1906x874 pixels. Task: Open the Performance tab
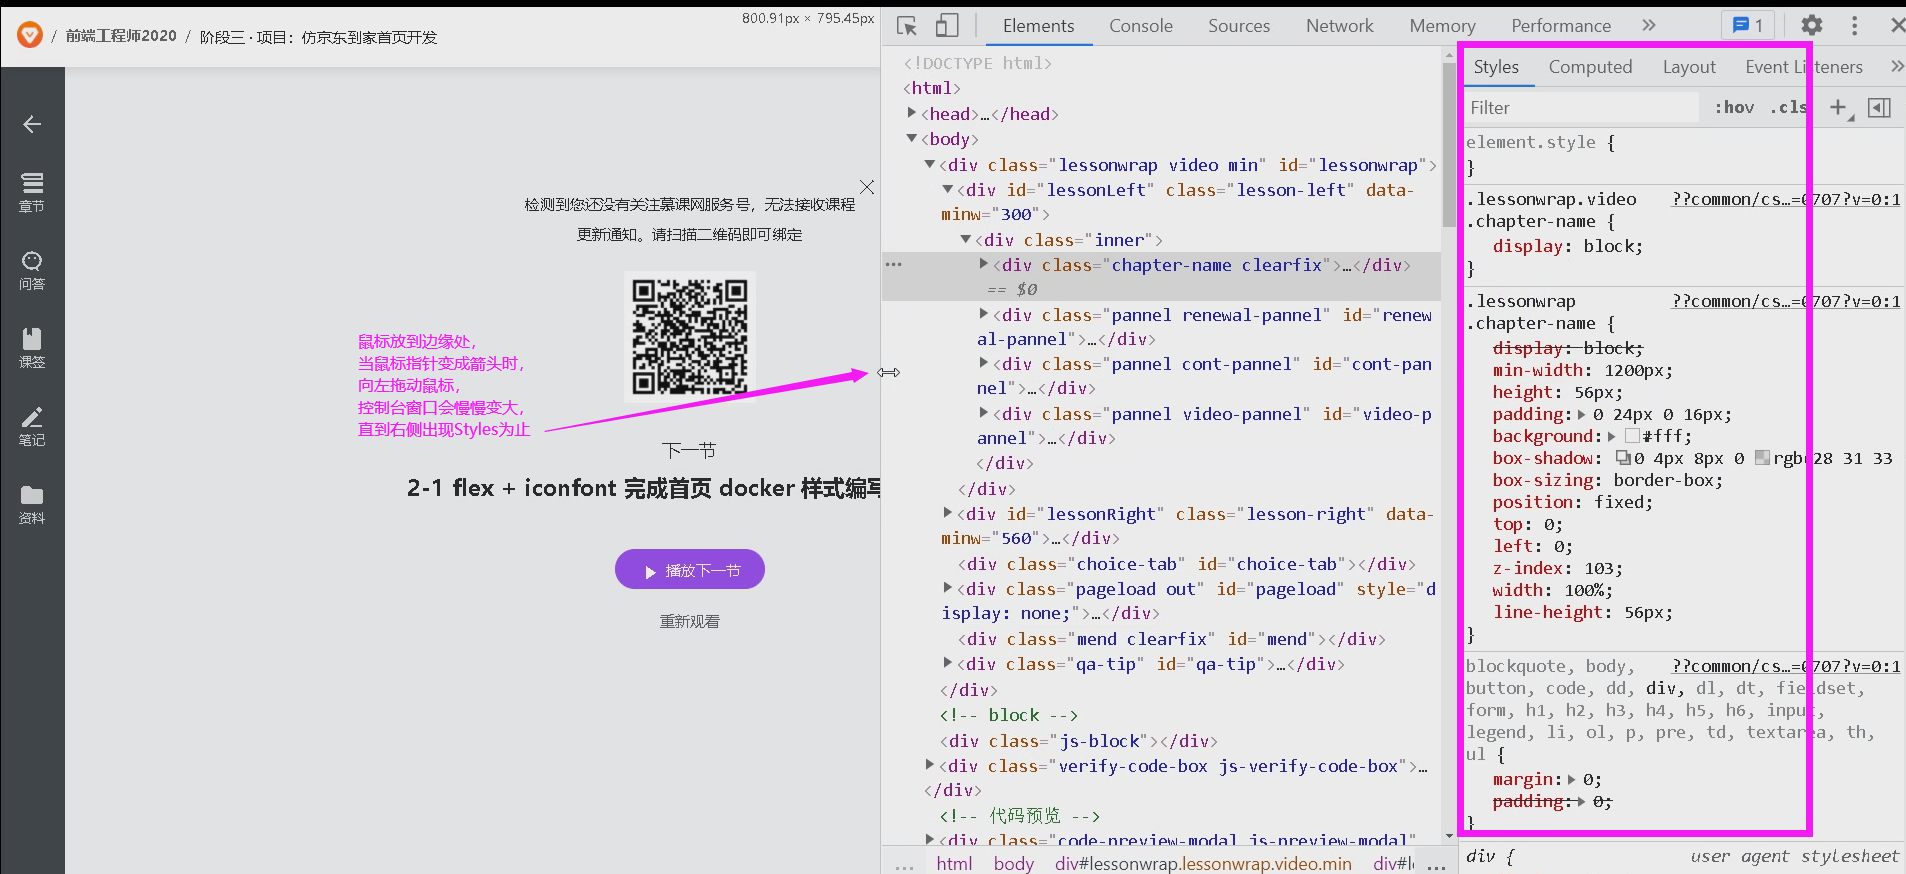pyautogui.click(x=1561, y=26)
